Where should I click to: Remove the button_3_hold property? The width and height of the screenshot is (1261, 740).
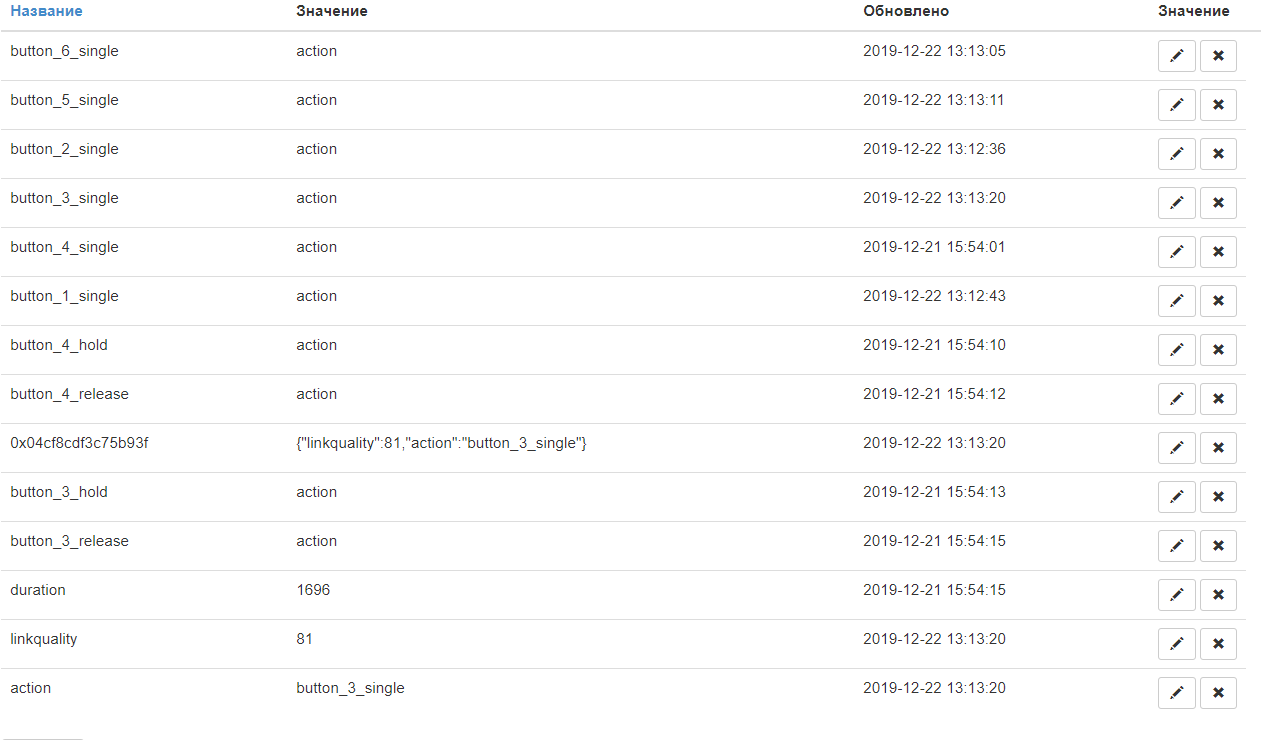click(x=1218, y=497)
